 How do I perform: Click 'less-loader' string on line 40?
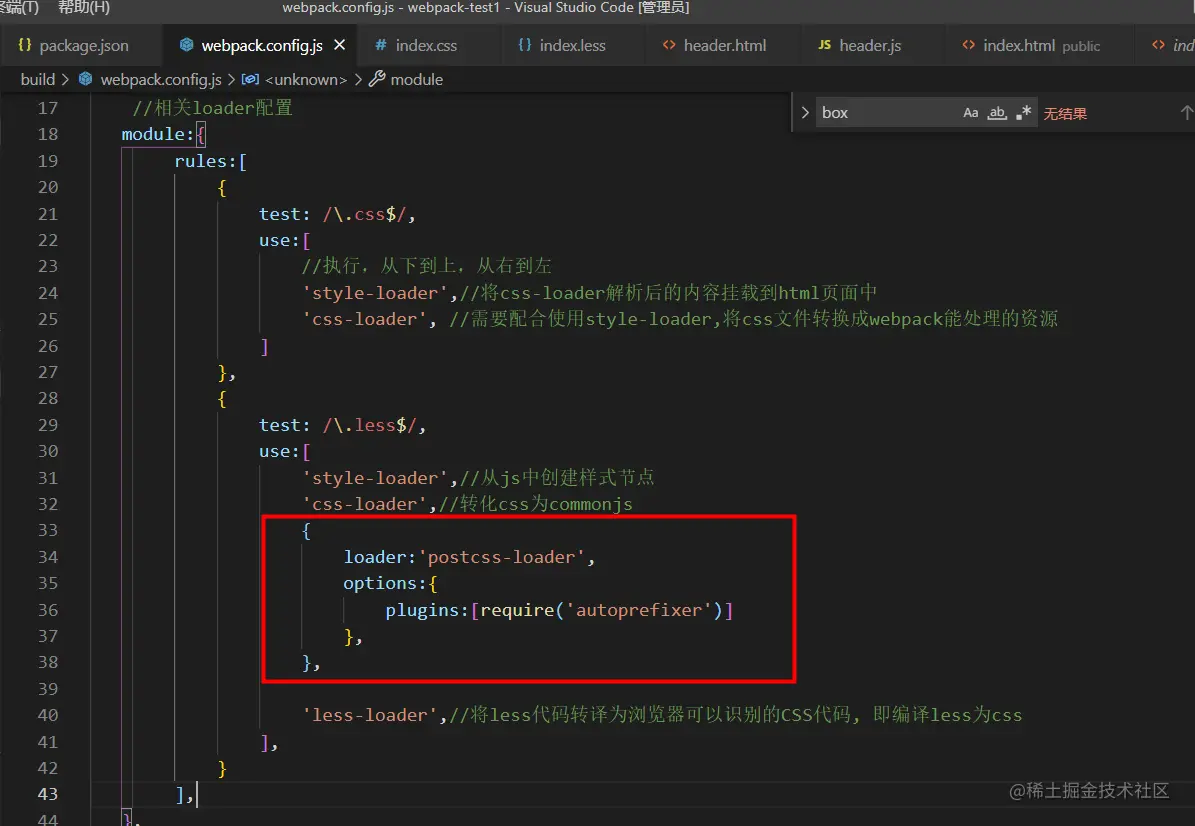pyautogui.click(x=370, y=716)
